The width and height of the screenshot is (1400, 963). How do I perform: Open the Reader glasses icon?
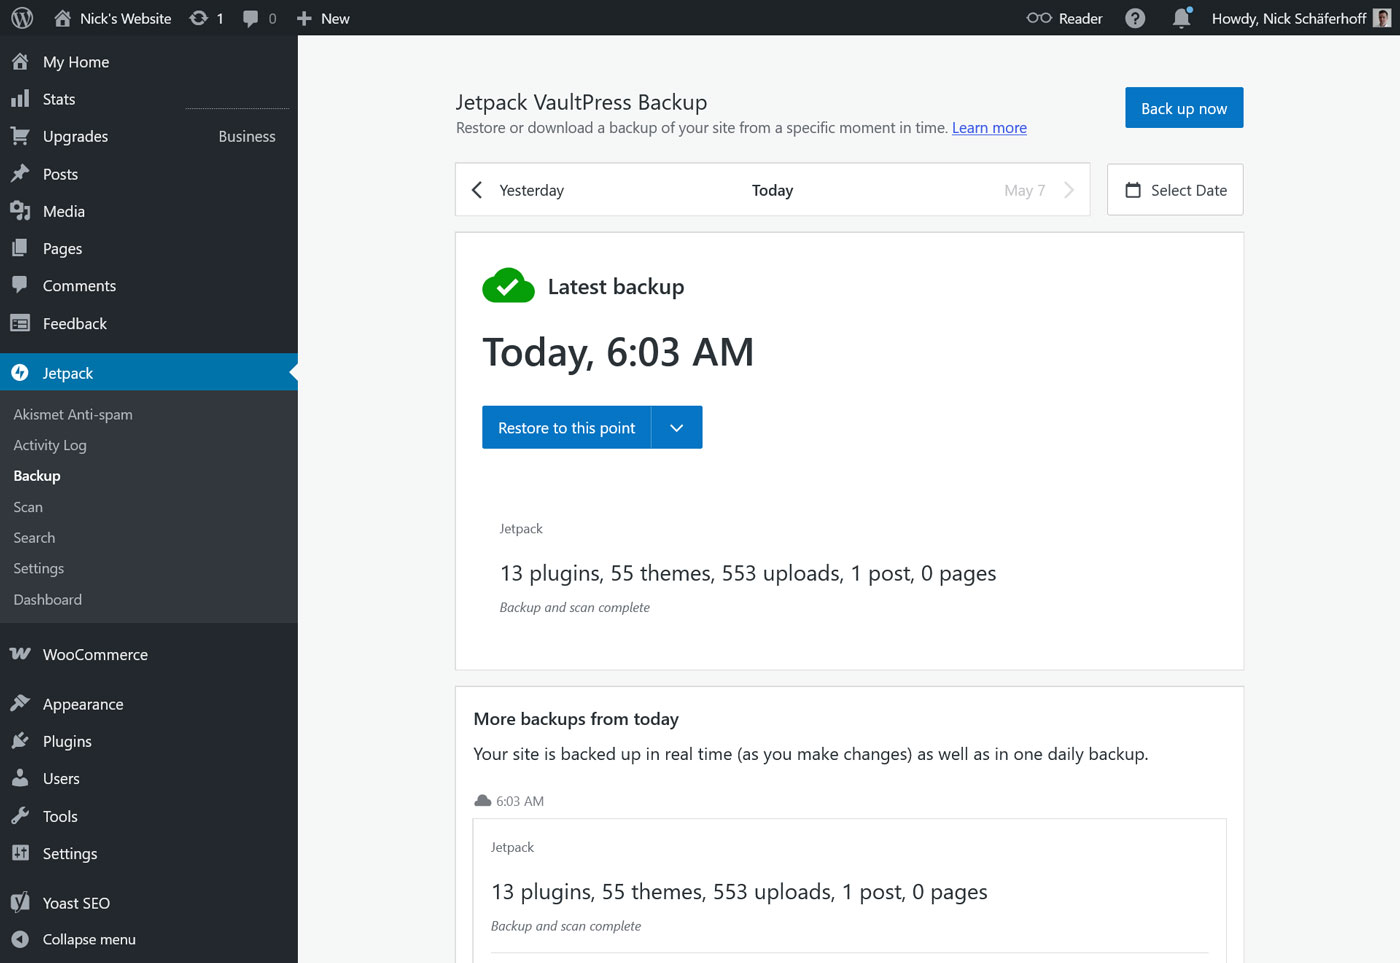click(x=1039, y=18)
